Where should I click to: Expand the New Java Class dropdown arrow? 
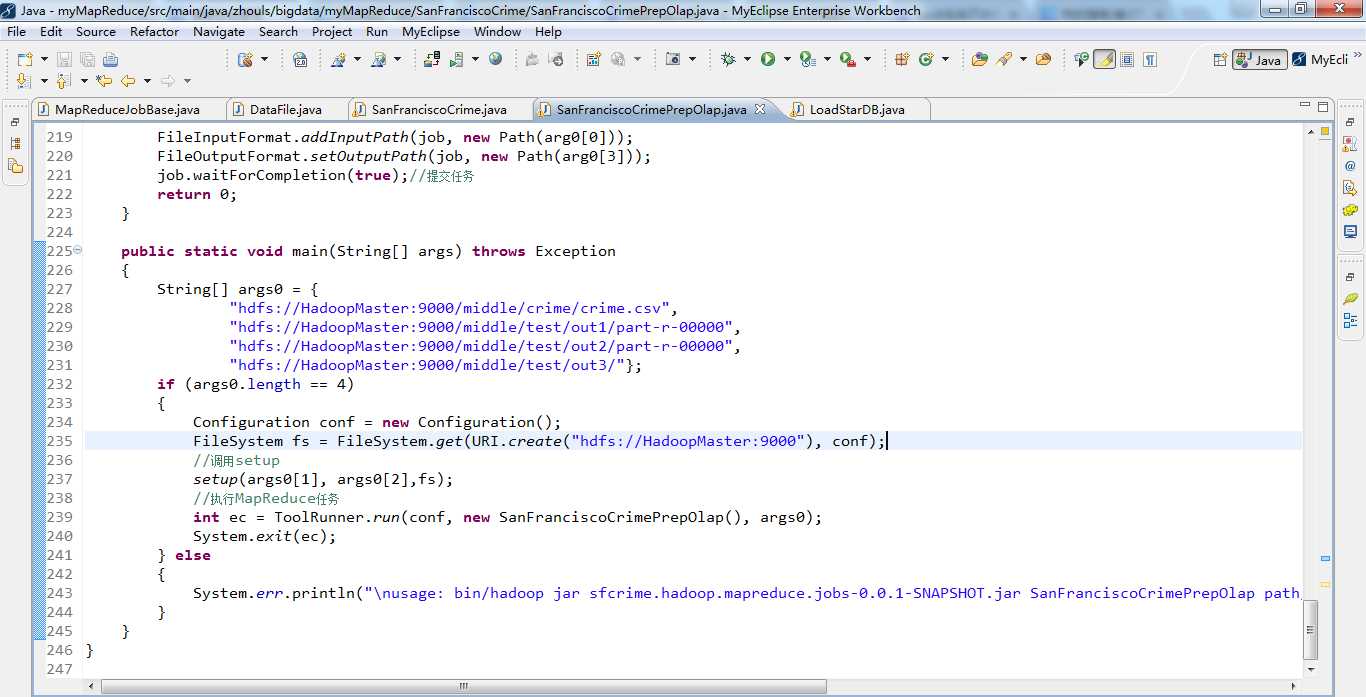point(945,59)
